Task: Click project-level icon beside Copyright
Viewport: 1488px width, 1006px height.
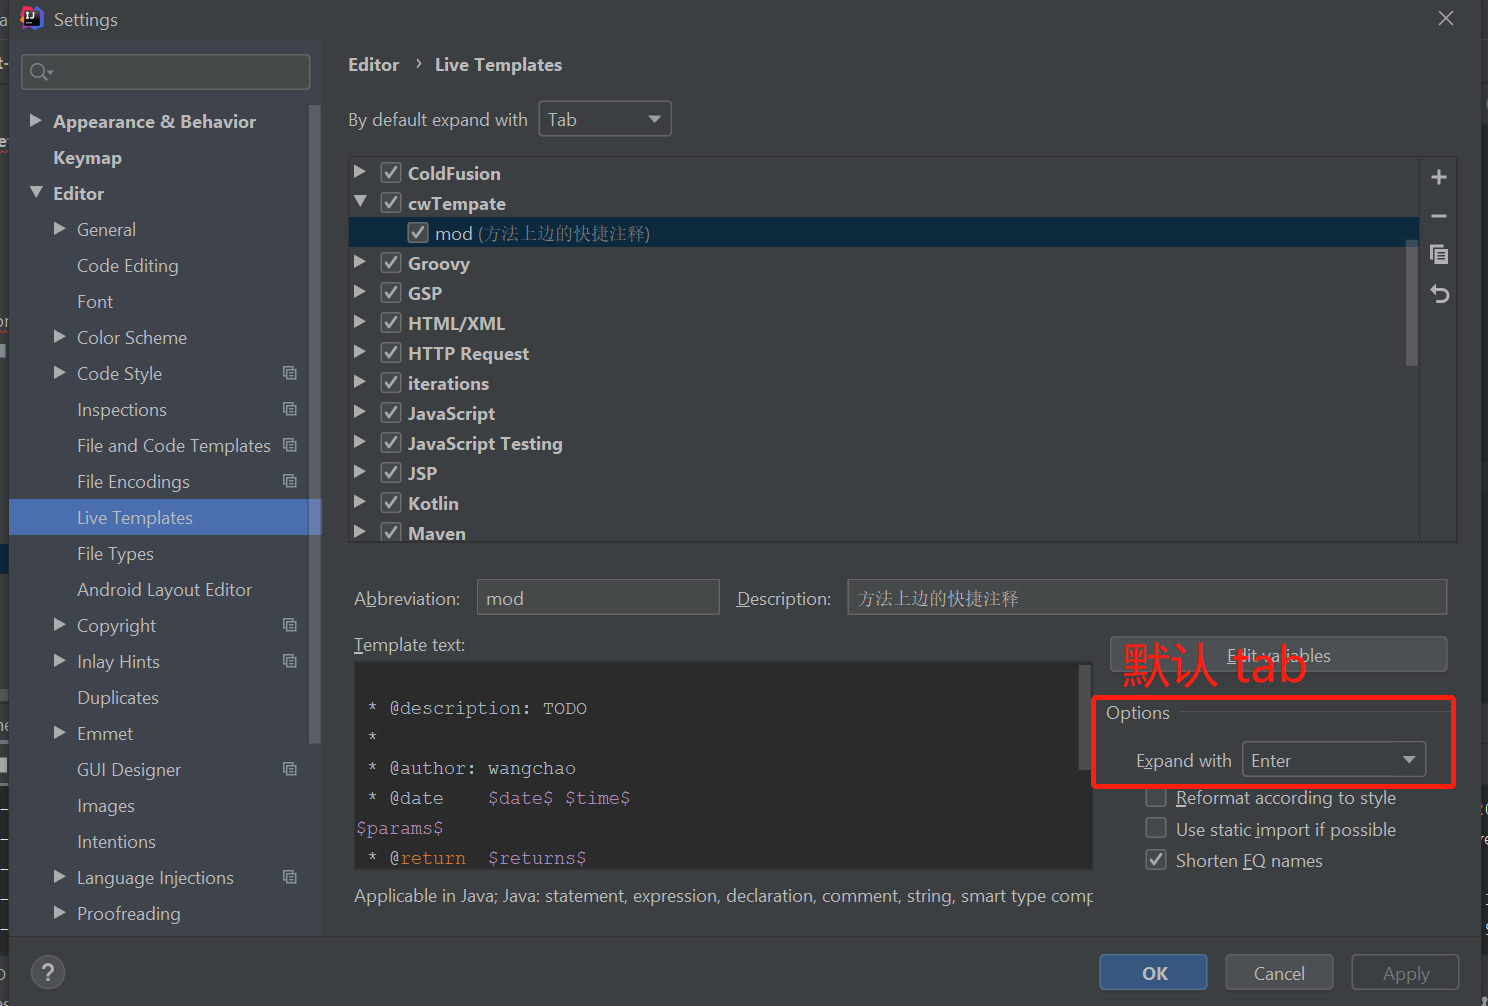Action: (x=290, y=625)
